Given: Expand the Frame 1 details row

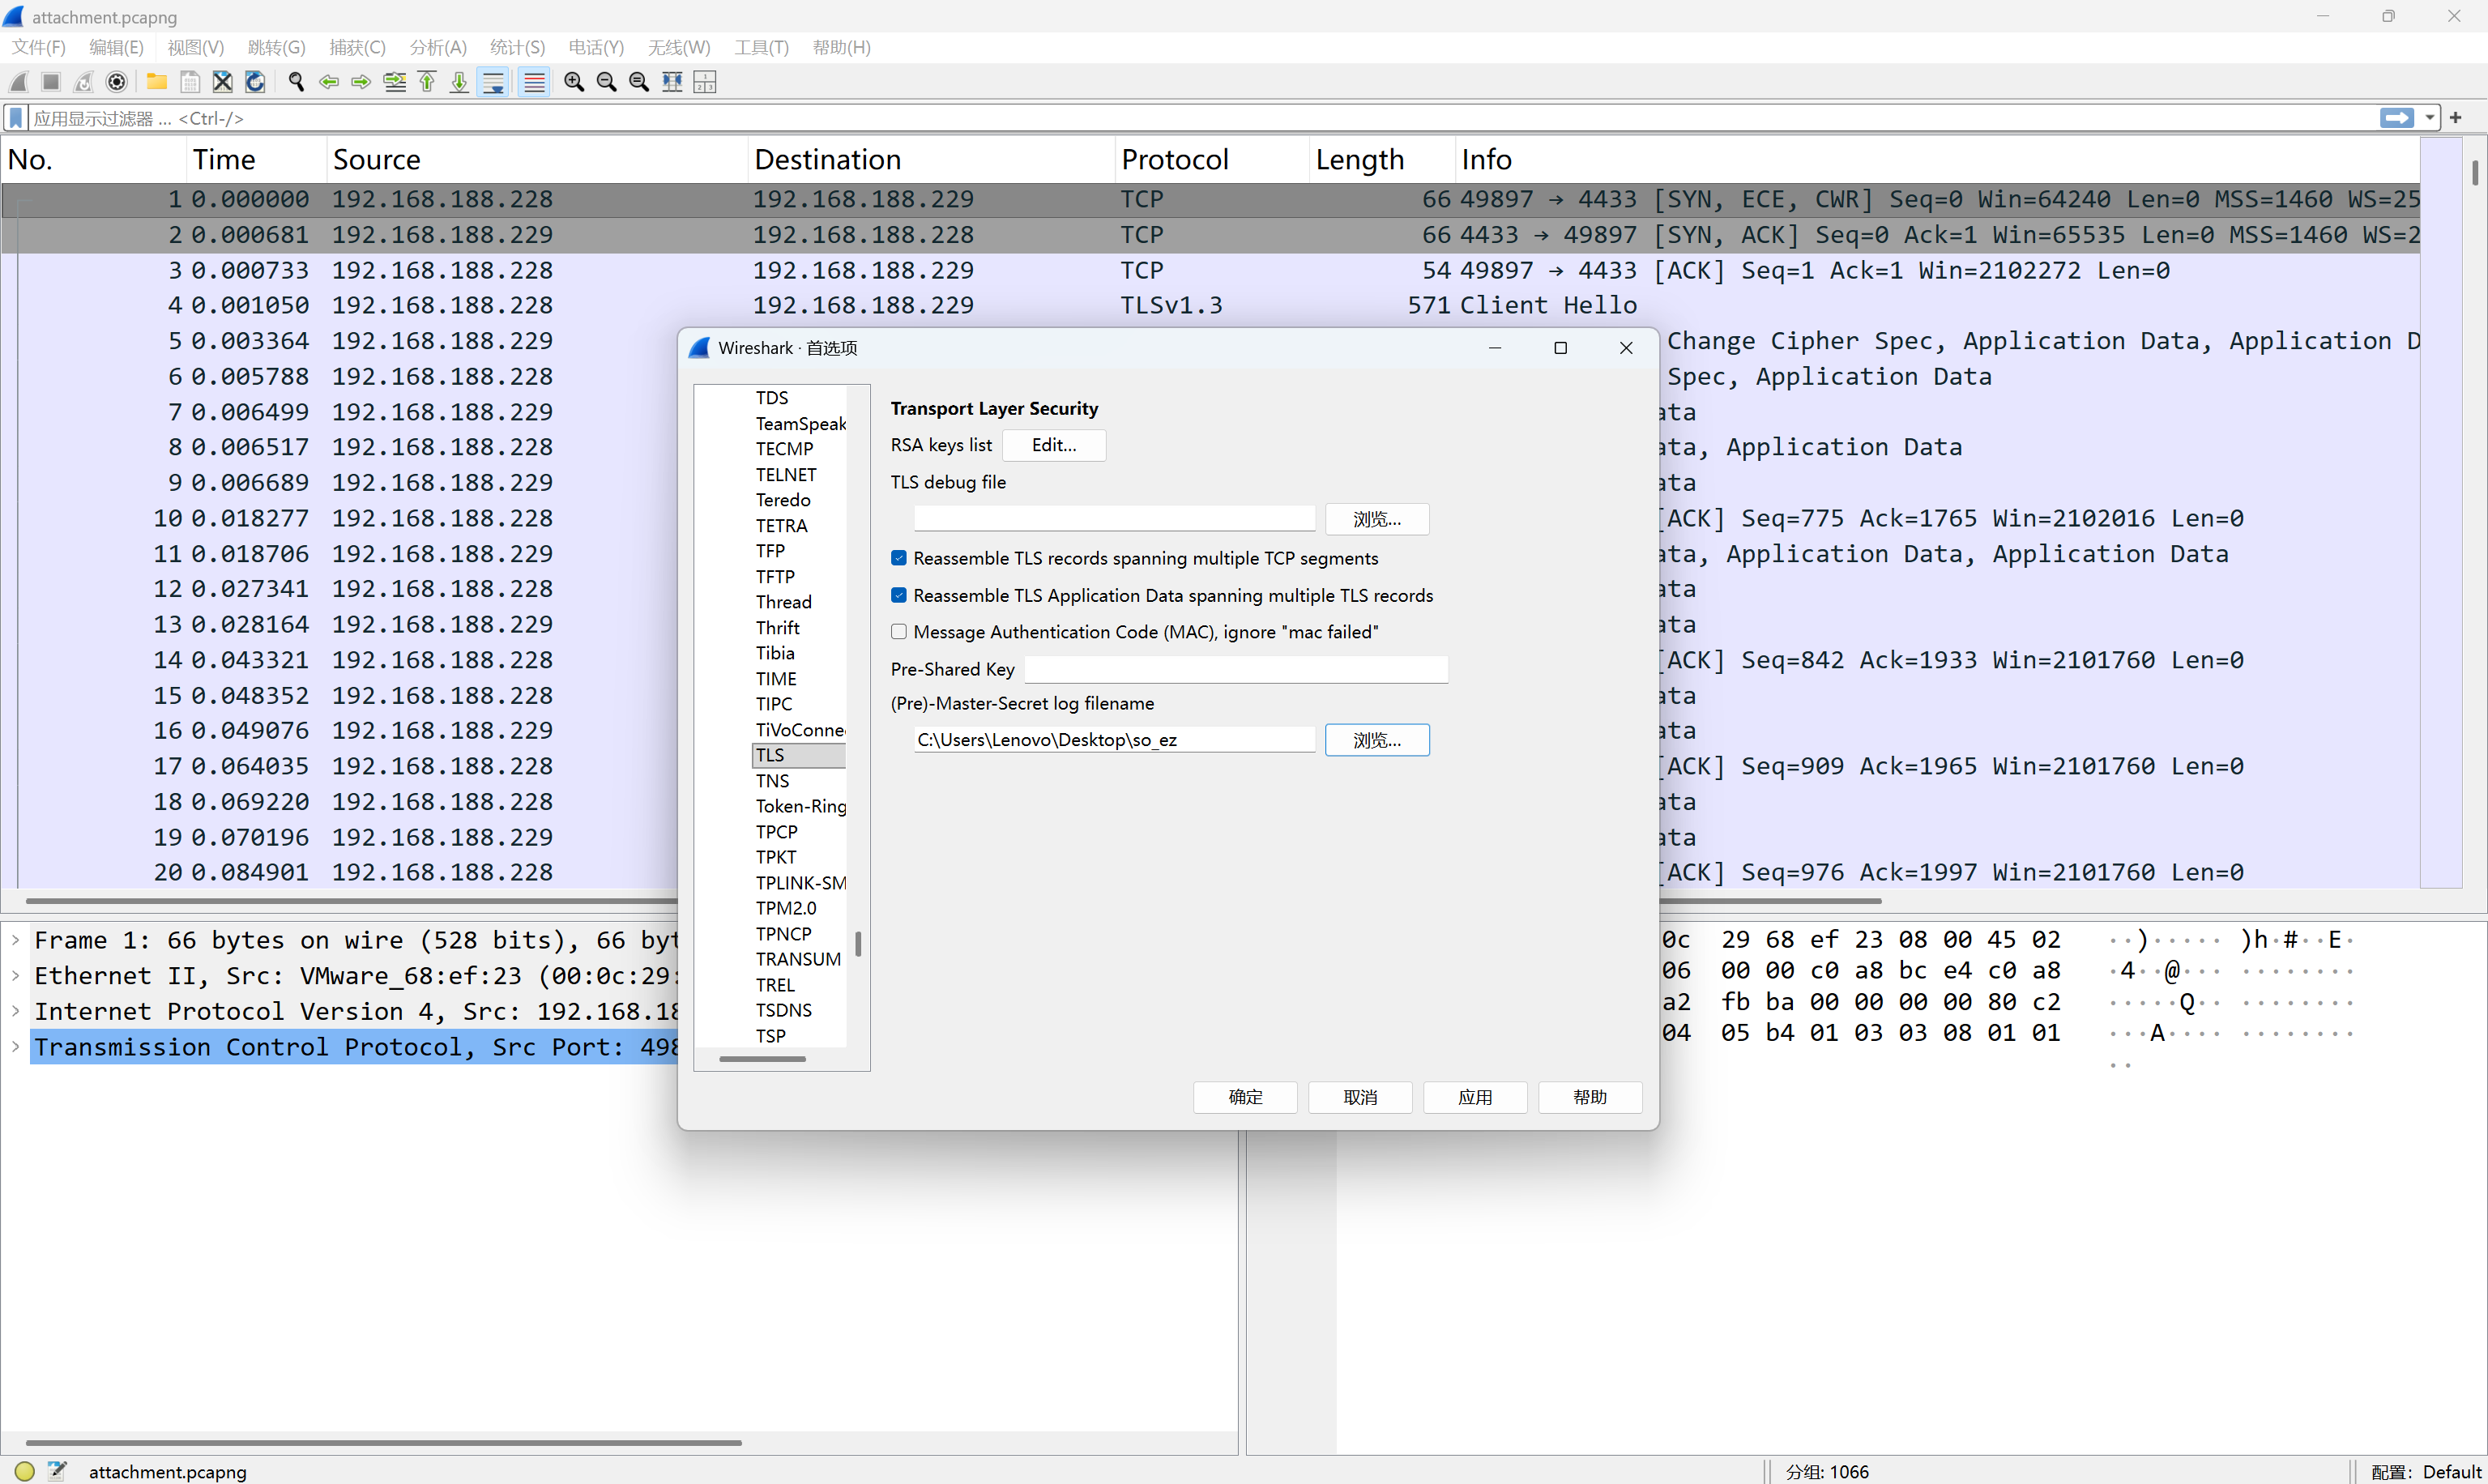Looking at the screenshot, I should click(16, 940).
